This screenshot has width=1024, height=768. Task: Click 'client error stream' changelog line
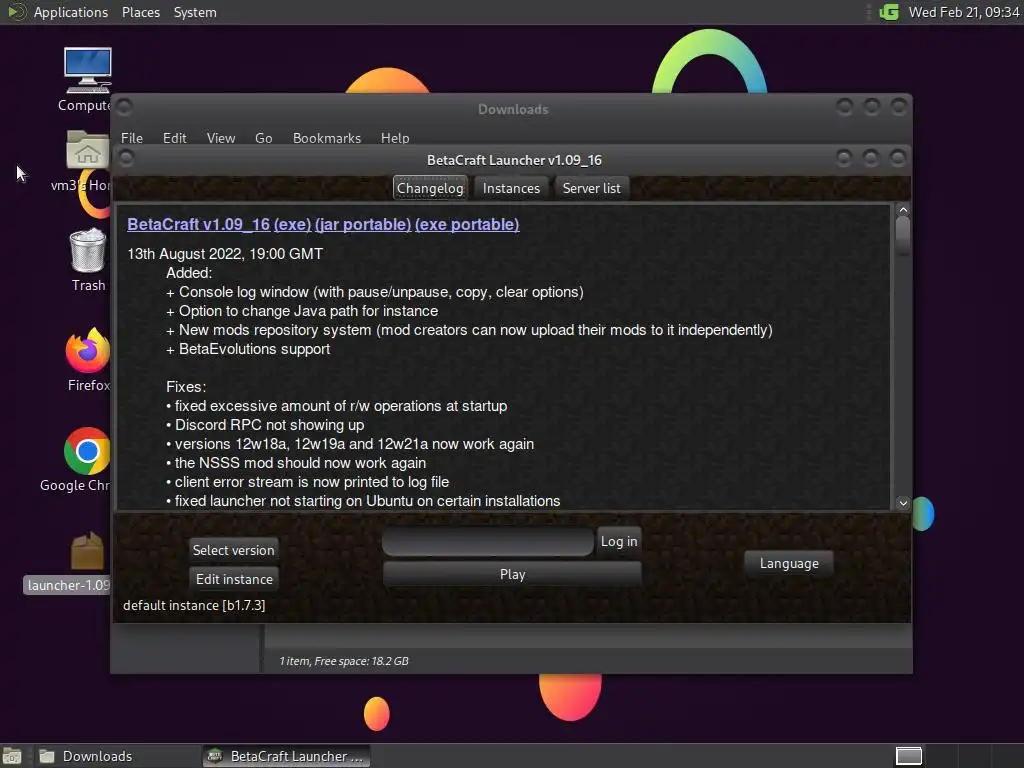(x=308, y=482)
